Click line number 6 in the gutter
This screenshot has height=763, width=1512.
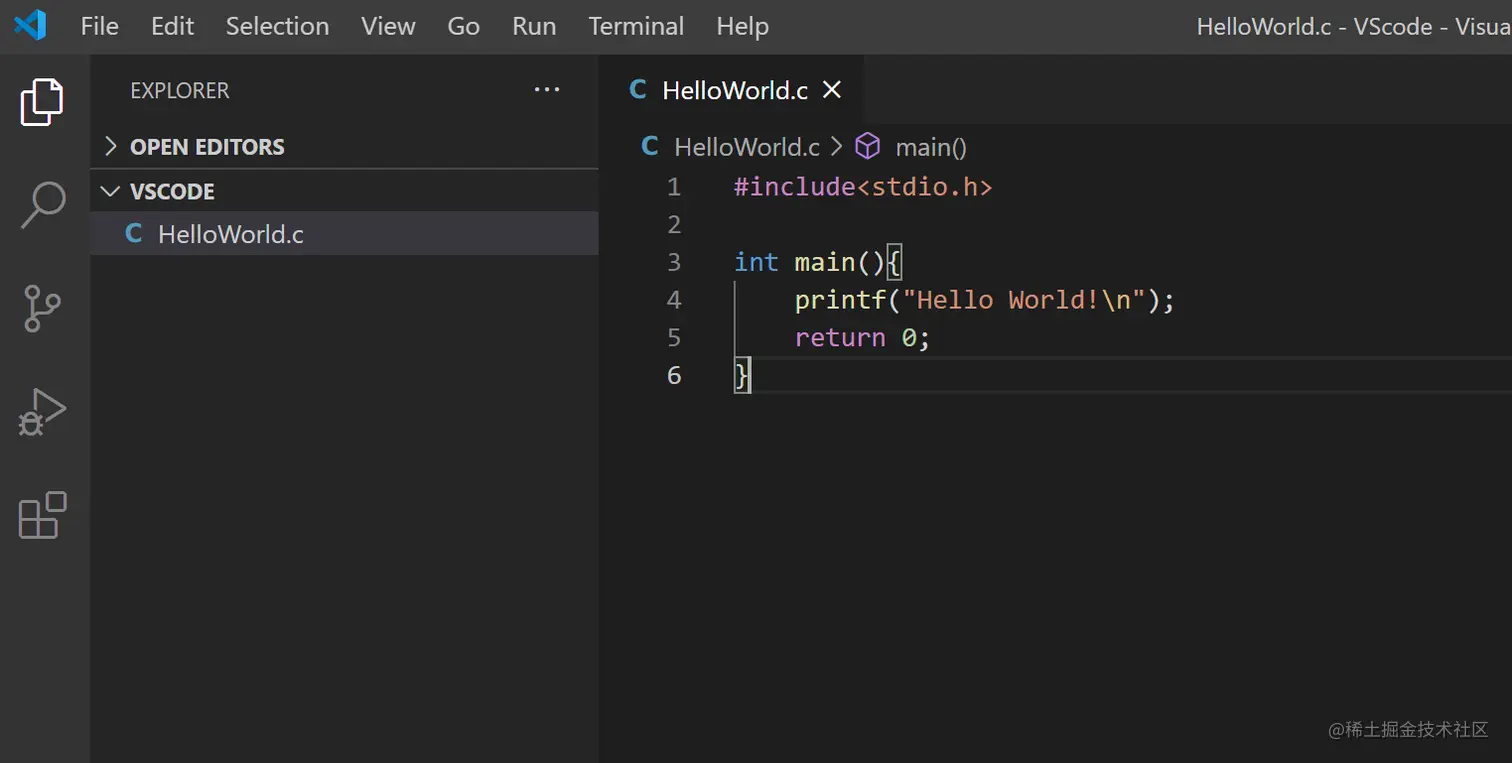(x=674, y=375)
